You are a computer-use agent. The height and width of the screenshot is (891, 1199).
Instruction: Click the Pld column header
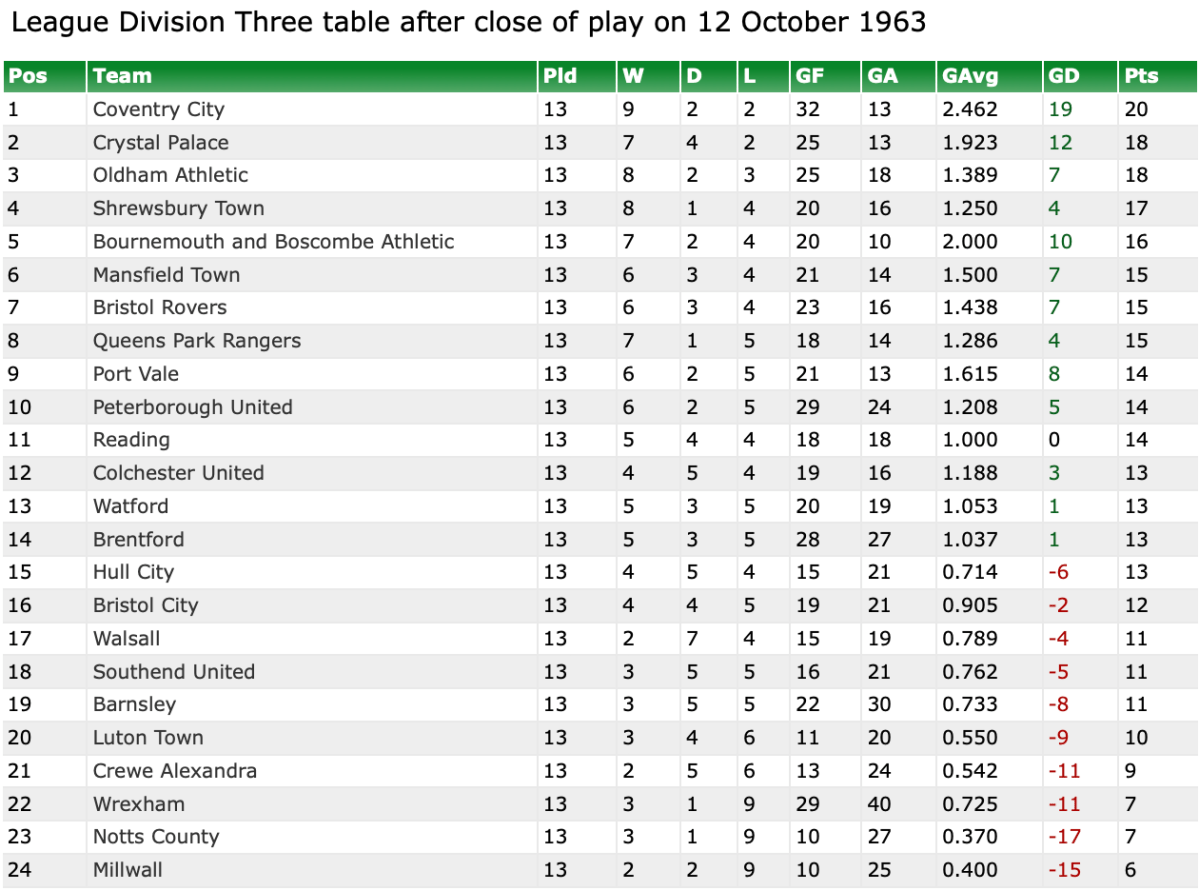click(560, 76)
